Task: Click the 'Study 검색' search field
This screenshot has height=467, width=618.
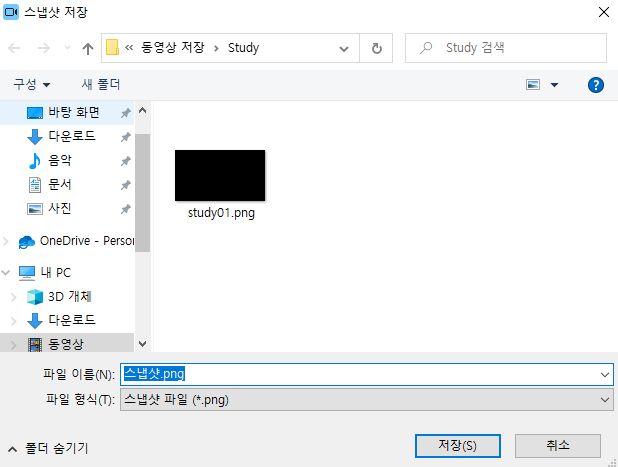Action: tap(506, 48)
